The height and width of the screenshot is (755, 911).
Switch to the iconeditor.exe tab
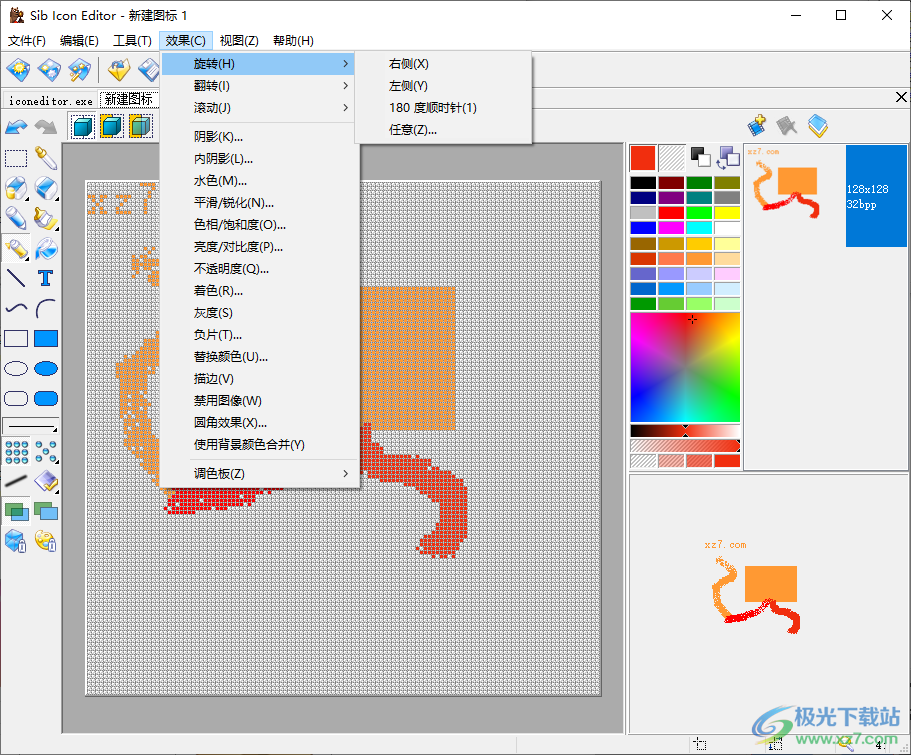point(51,101)
